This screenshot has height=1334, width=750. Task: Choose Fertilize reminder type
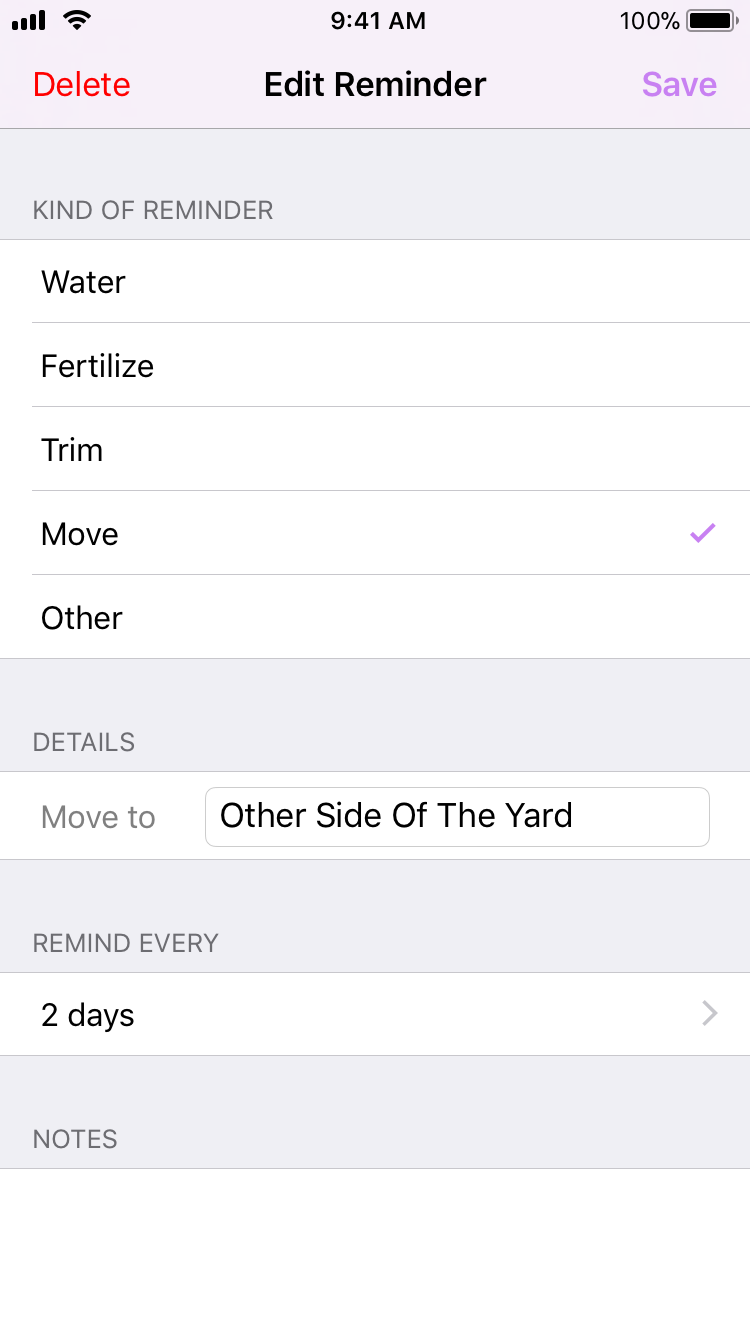[375, 366]
